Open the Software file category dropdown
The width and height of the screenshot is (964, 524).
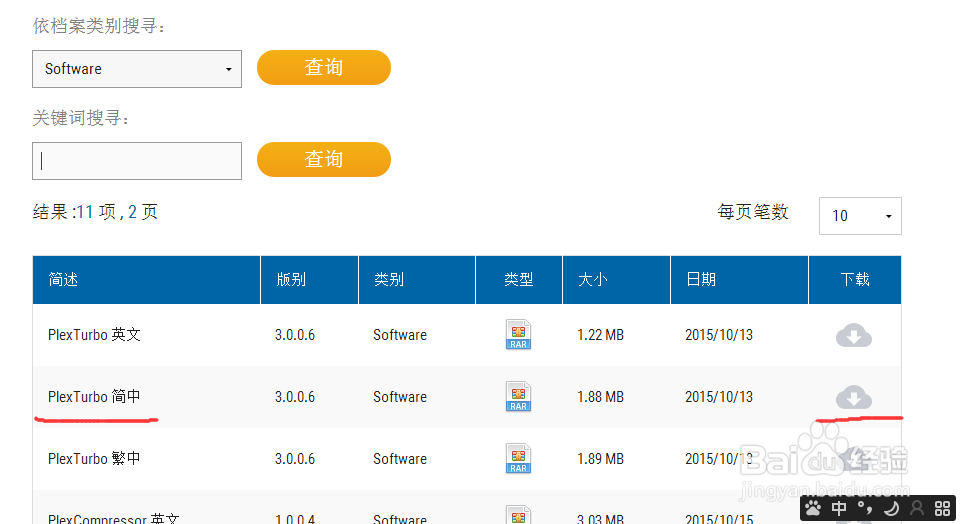(137, 69)
